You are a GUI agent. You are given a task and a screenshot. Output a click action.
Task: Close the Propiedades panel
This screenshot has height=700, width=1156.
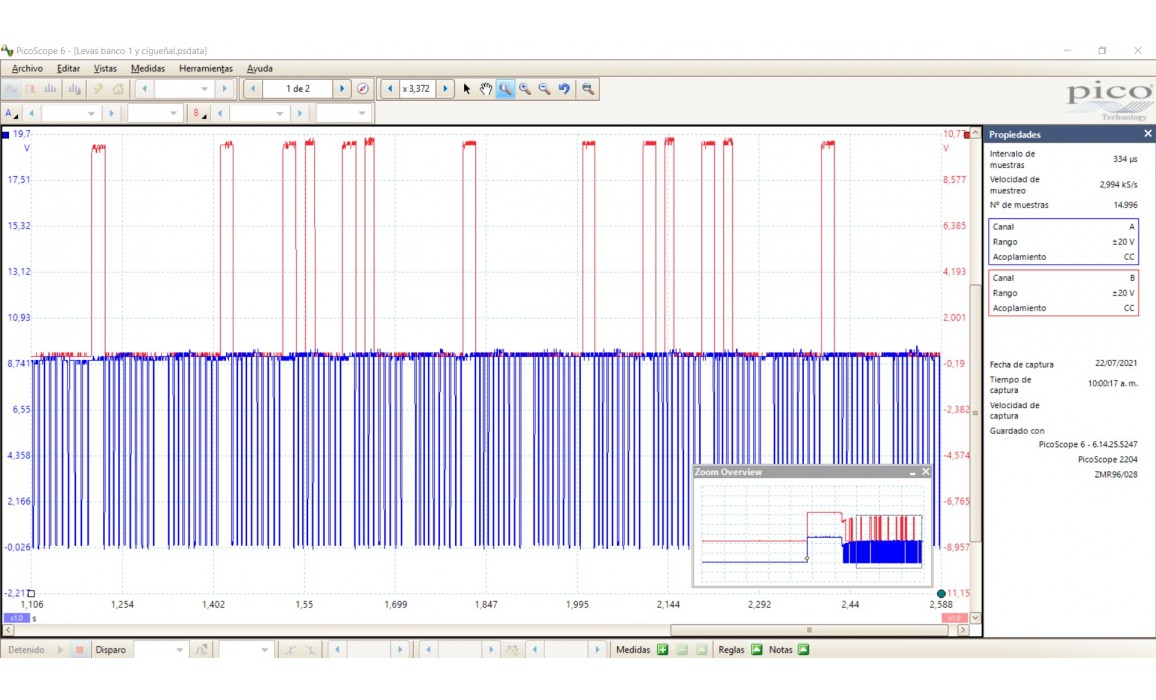(1147, 134)
